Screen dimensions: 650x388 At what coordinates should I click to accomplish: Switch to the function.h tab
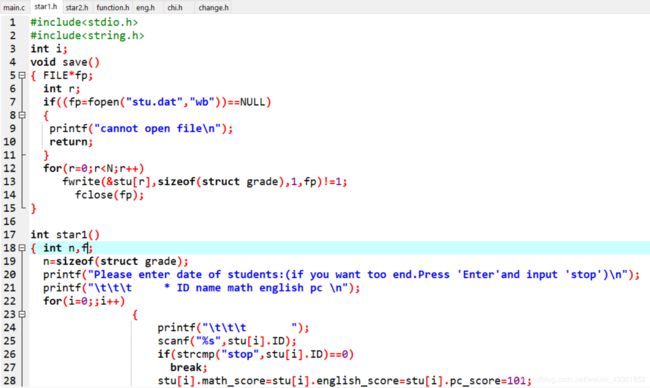click(113, 7)
